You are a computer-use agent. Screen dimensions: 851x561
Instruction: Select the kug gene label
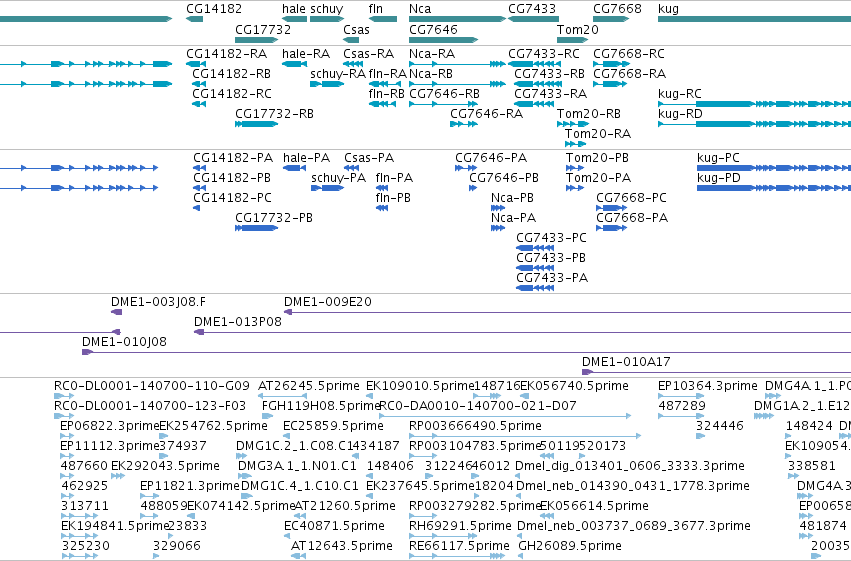(668, 9)
